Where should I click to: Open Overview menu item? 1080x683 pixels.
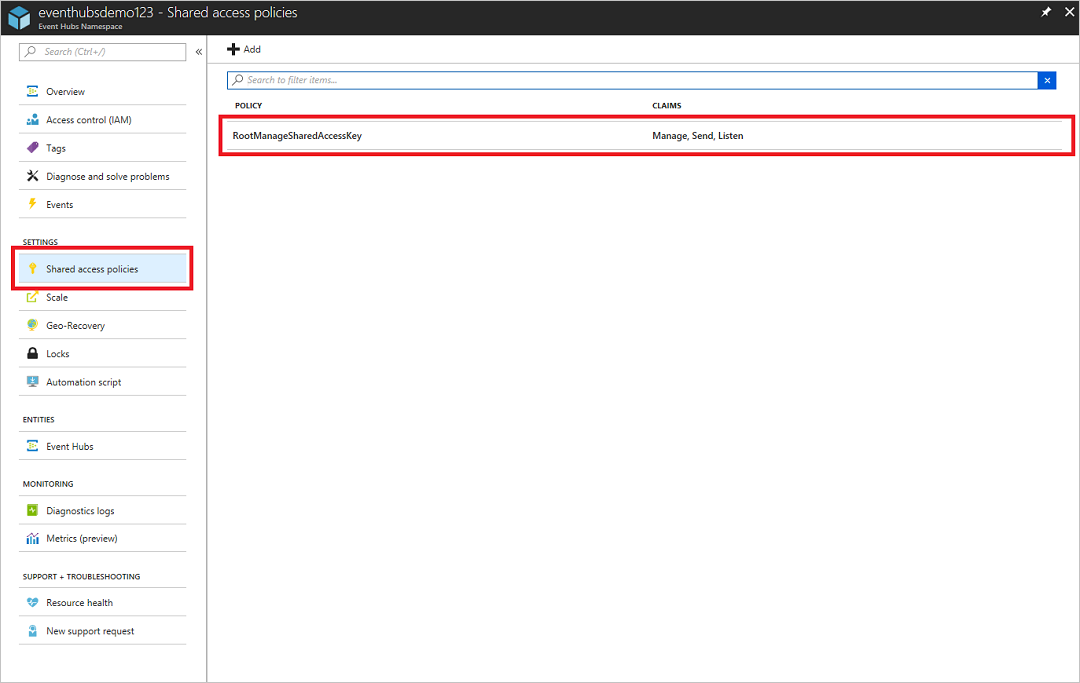click(x=103, y=91)
